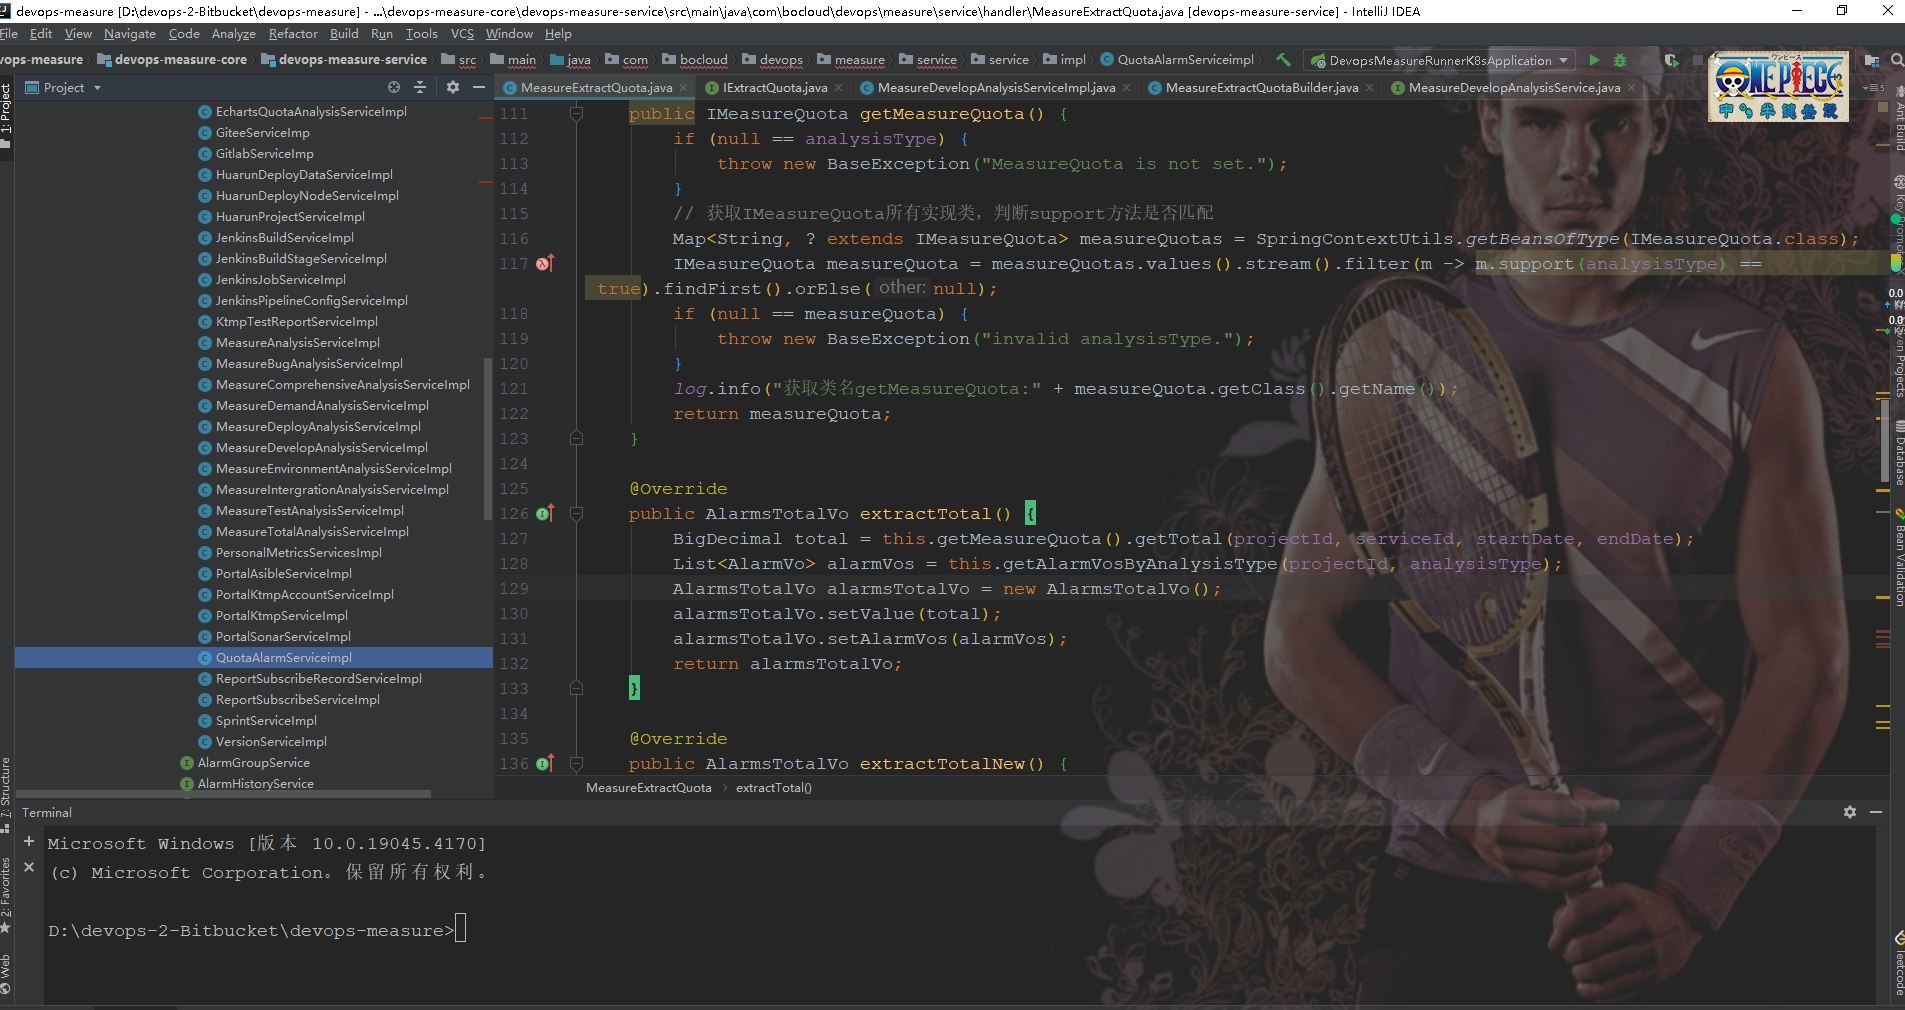1905x1010 pixels.
Task: Select AlarmHistoryService in the project tree
Action: [255, 784]
